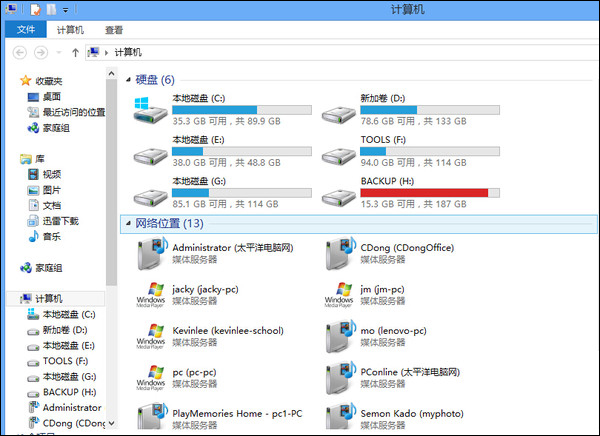Click the address bar path field
Screen dimensions: 600x436
pyautogui.click(x=342, y=52)
